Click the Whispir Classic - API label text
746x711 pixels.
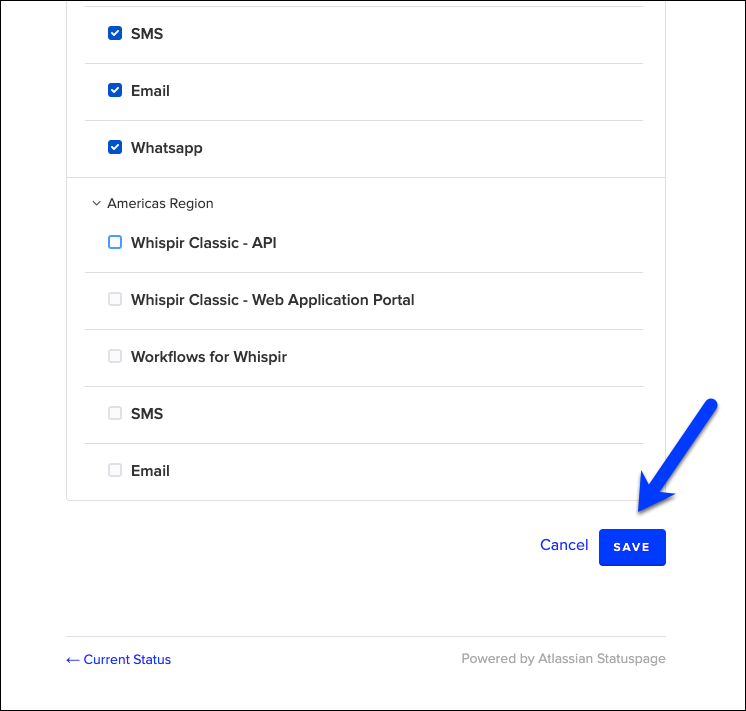click(x=204, y=243)
